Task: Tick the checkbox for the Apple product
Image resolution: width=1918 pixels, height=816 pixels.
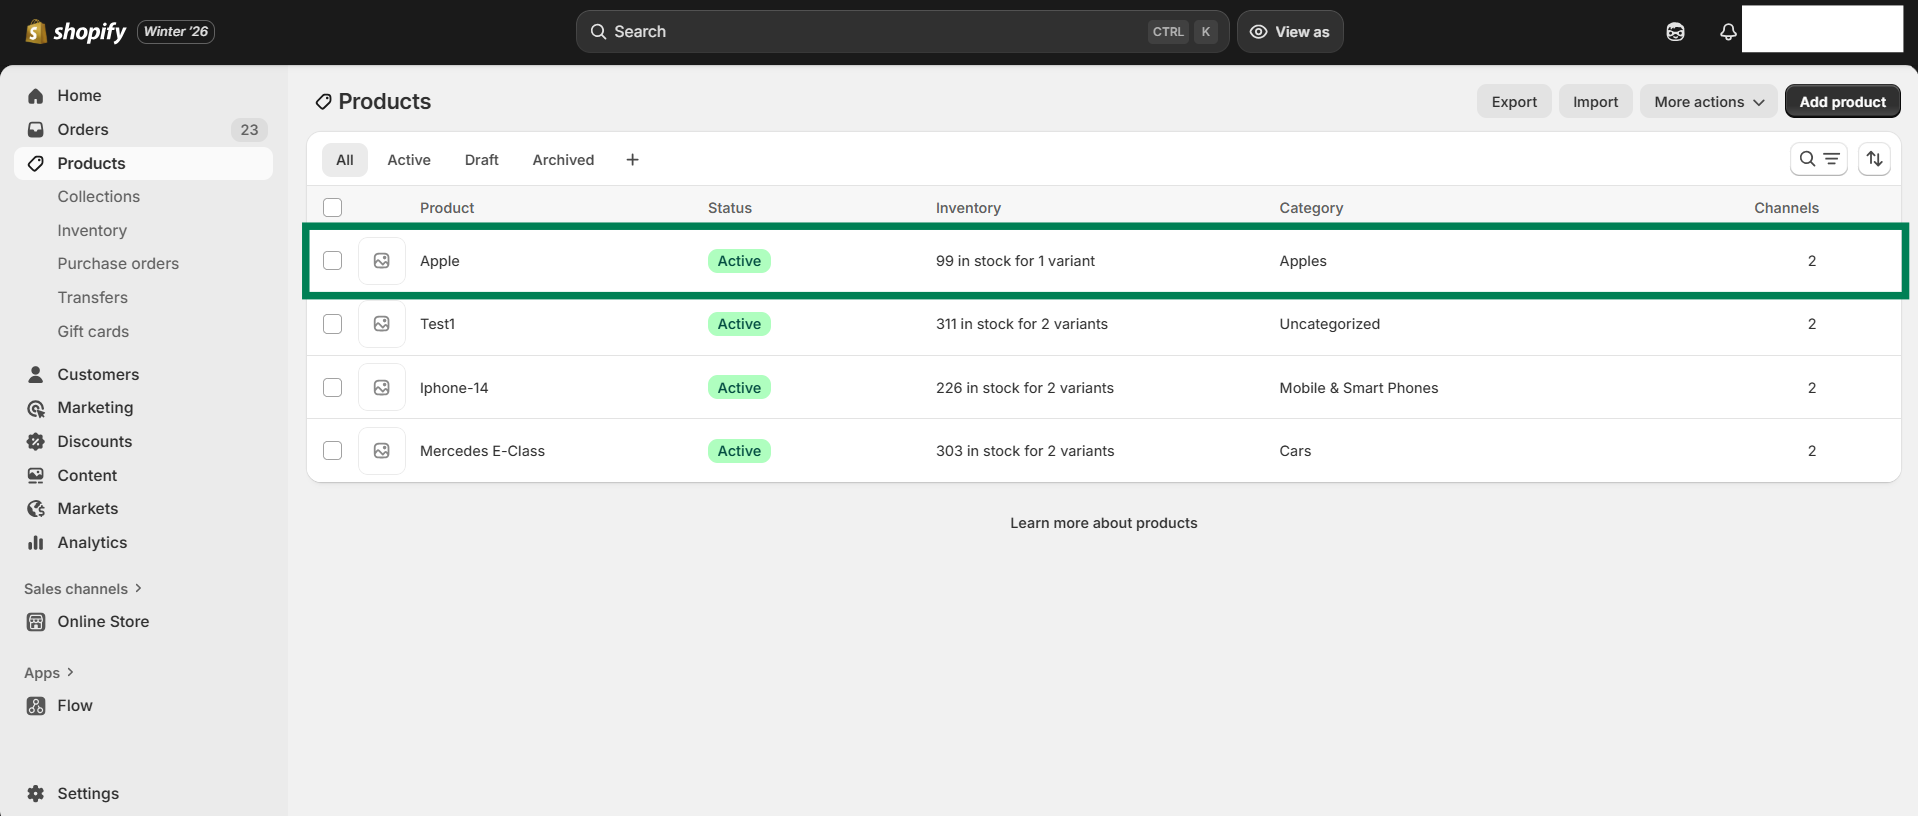Action: click(333, 261)
